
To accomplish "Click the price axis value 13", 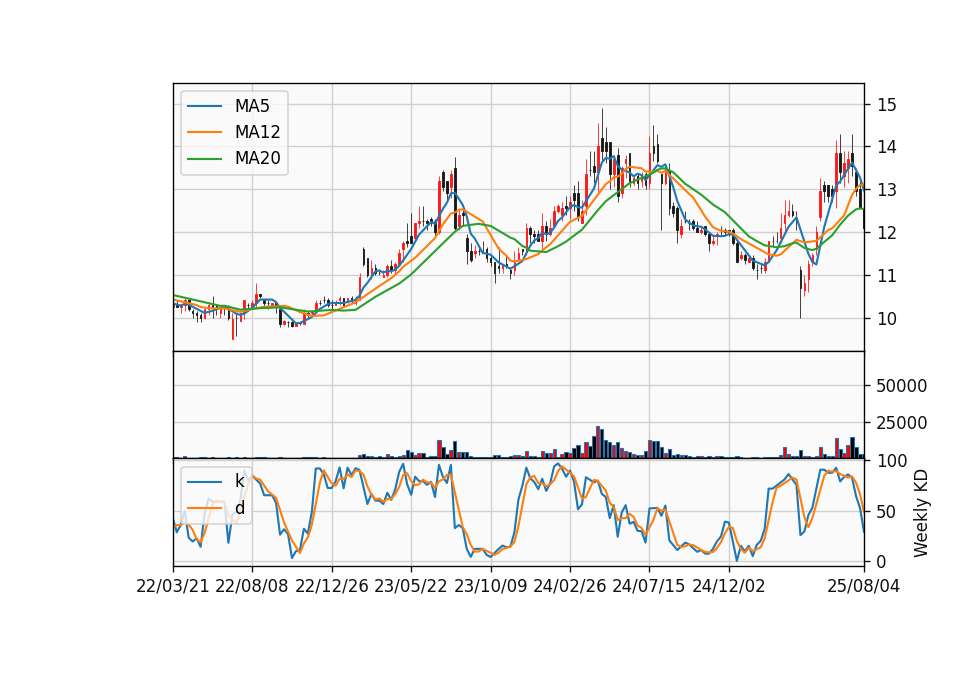I will [x=887, y=190].
